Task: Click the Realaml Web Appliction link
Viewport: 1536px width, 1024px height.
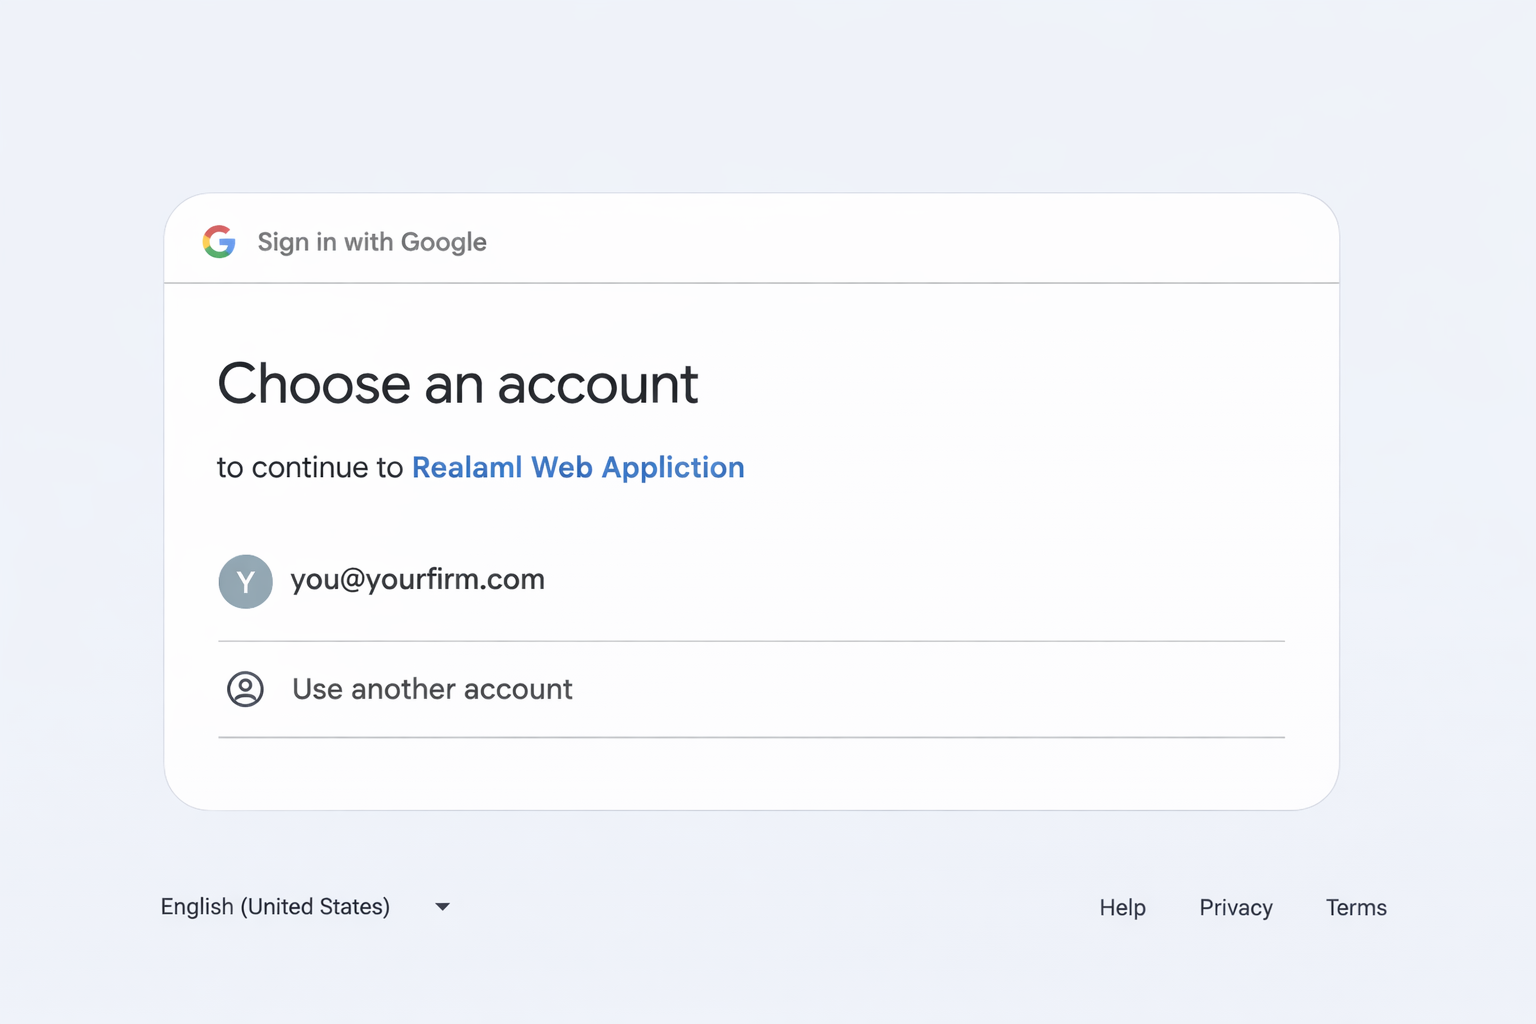Action: coord(578,468)
